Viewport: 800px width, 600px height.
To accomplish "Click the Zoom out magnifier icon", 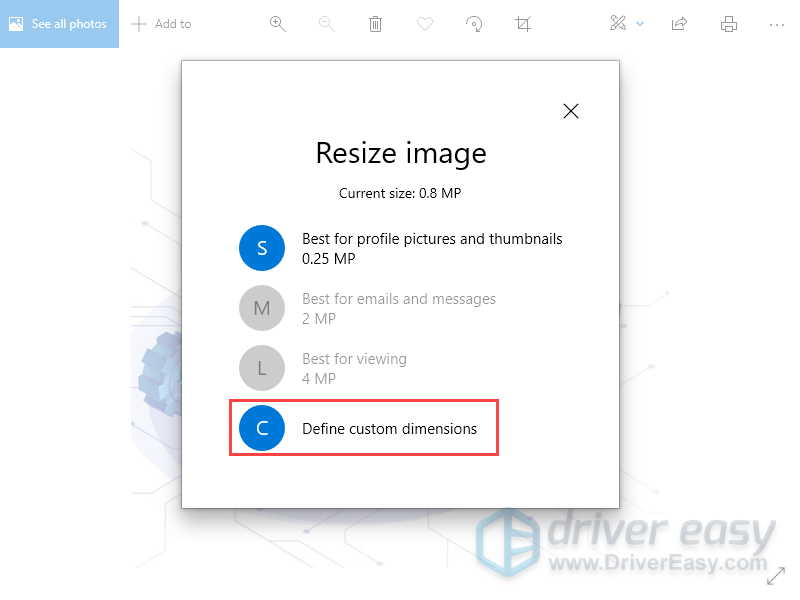I will click(326, 23).
